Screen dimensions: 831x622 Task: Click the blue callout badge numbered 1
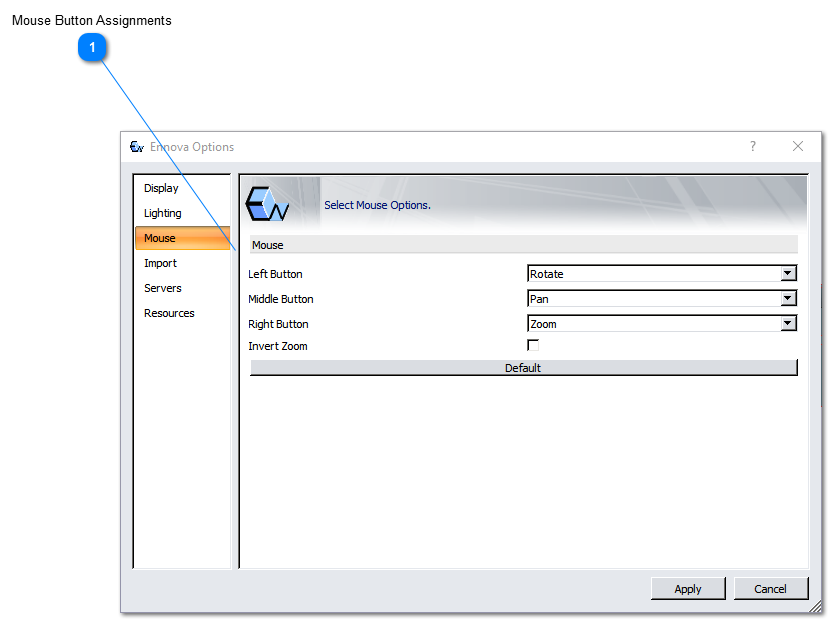pyautogui.click(x=93, y=47)
